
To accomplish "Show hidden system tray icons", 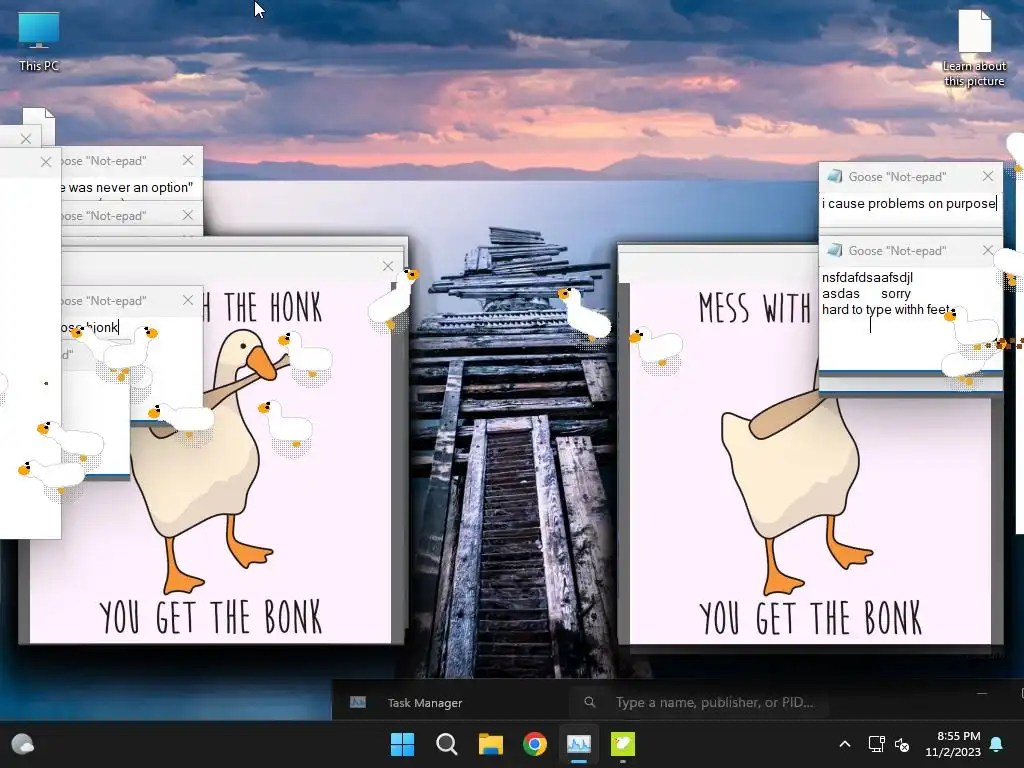I will click(x=844, y=744).
